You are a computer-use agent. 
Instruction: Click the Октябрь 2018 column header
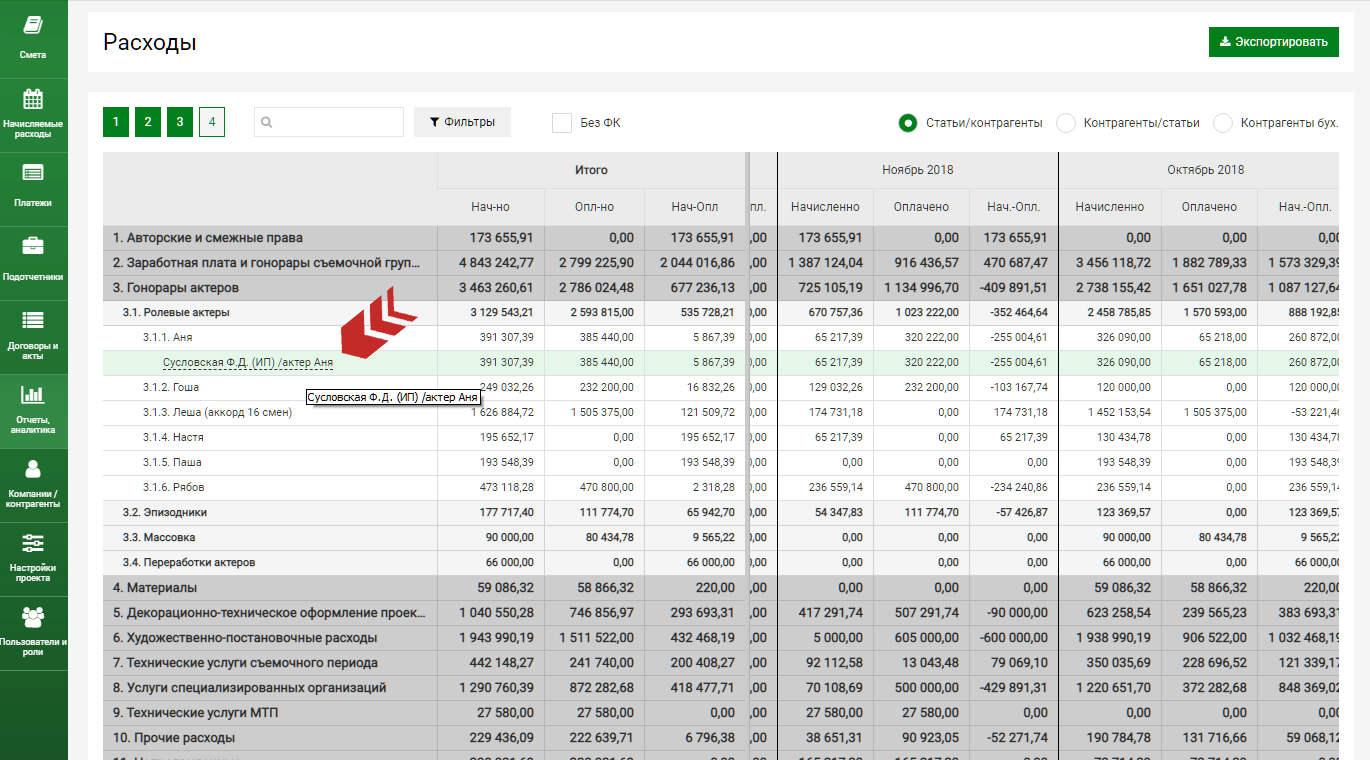1205,170
